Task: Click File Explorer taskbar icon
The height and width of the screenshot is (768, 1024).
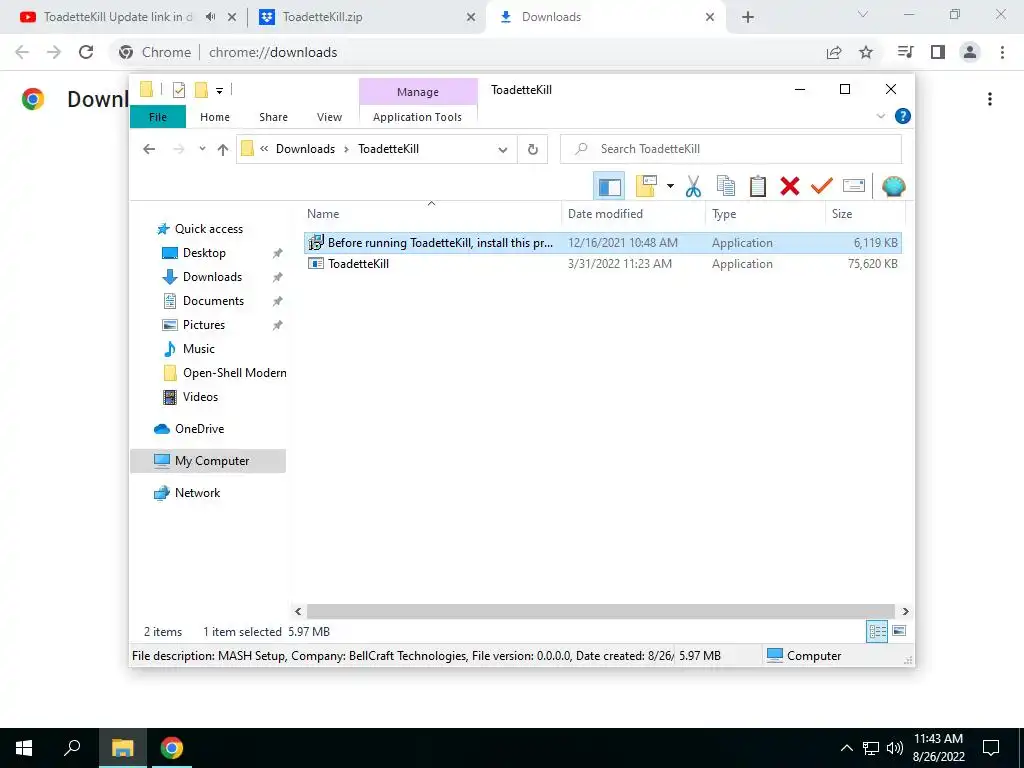Action: (x=122, y=748)
